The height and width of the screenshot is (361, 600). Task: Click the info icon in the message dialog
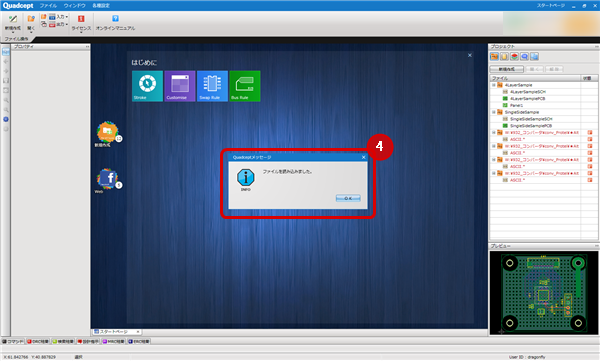246,177
